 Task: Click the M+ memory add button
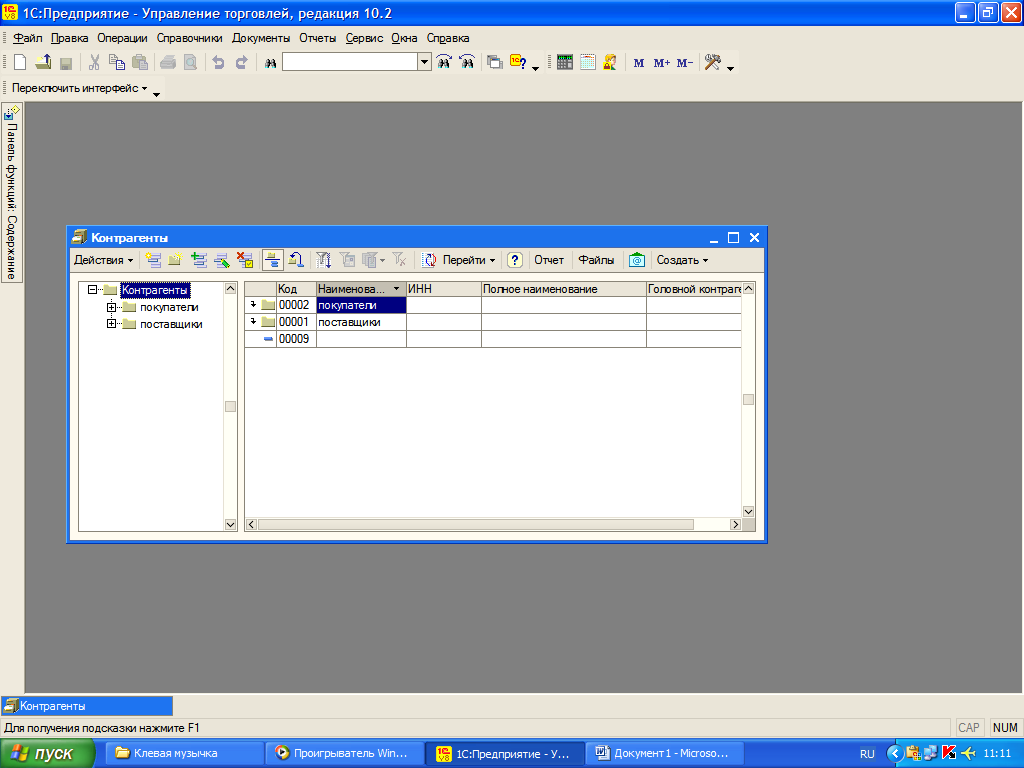(x=662, y=63)
